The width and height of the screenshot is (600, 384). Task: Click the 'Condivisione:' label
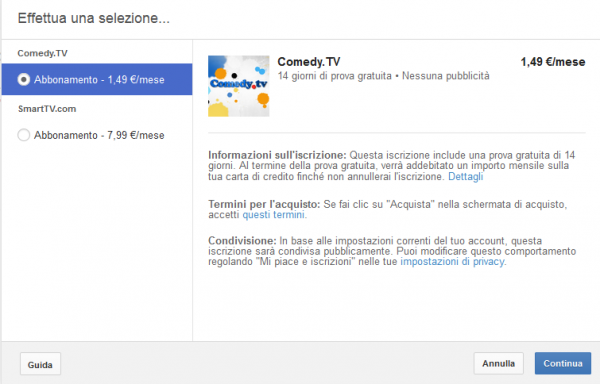(242, 241)
